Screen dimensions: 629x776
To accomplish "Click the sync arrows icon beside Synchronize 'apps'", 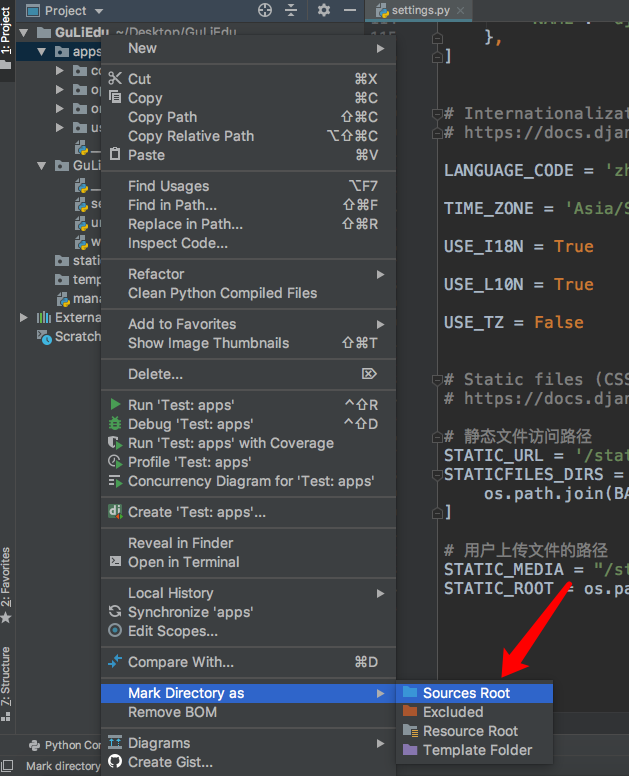I will point(115,612).
